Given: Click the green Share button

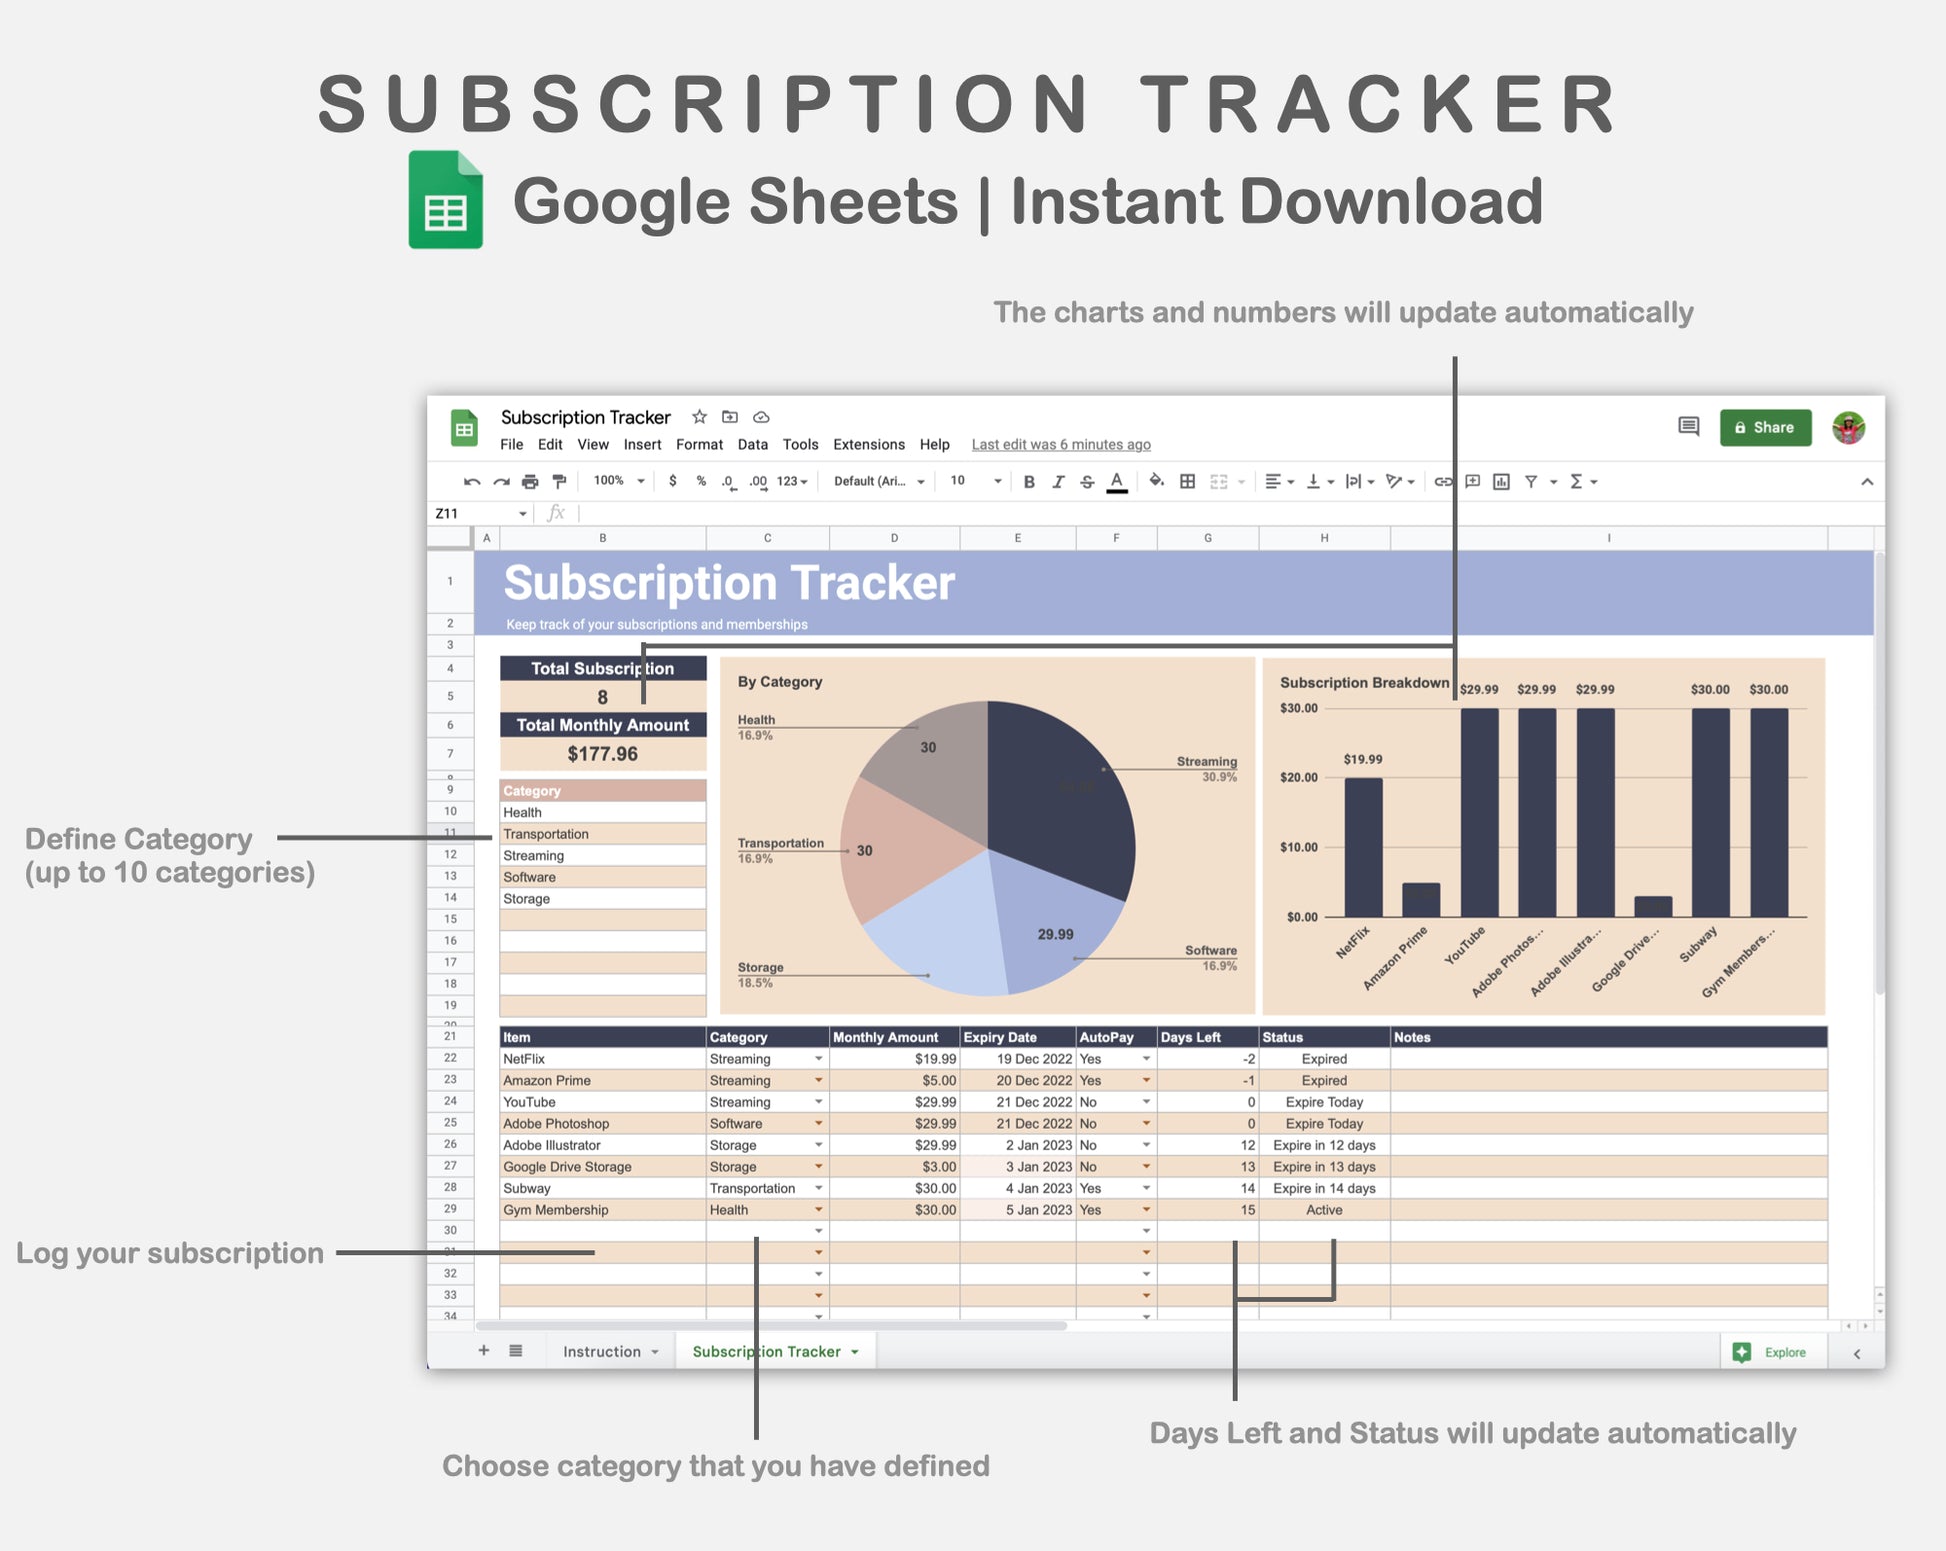Looking at the screenshot, I should [1765, 427].
